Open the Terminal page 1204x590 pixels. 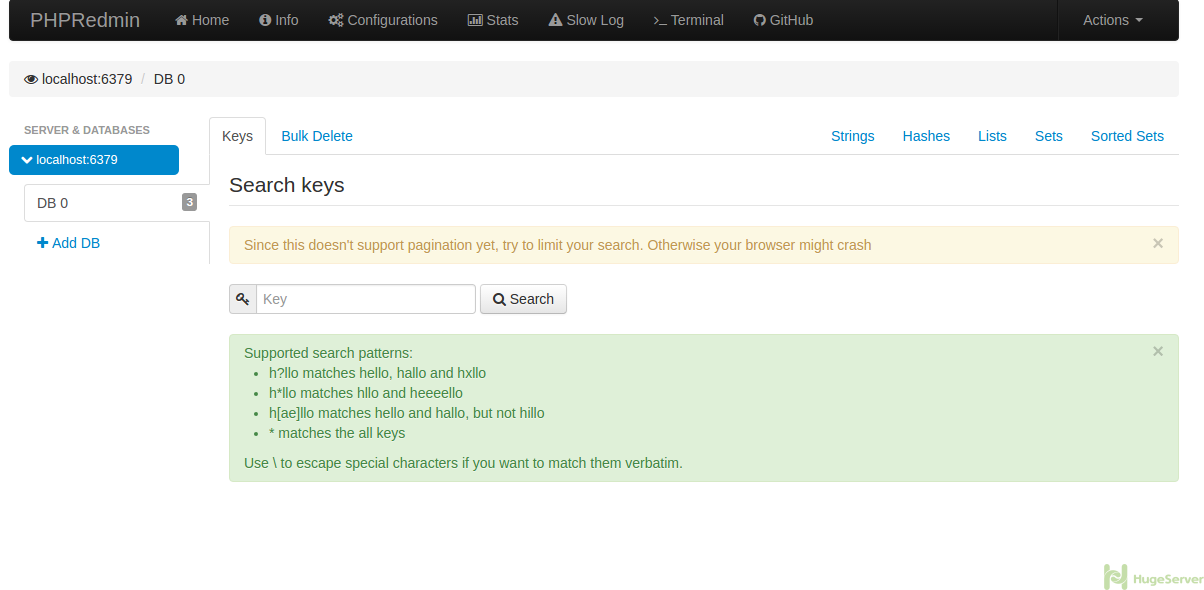(688, 20)
